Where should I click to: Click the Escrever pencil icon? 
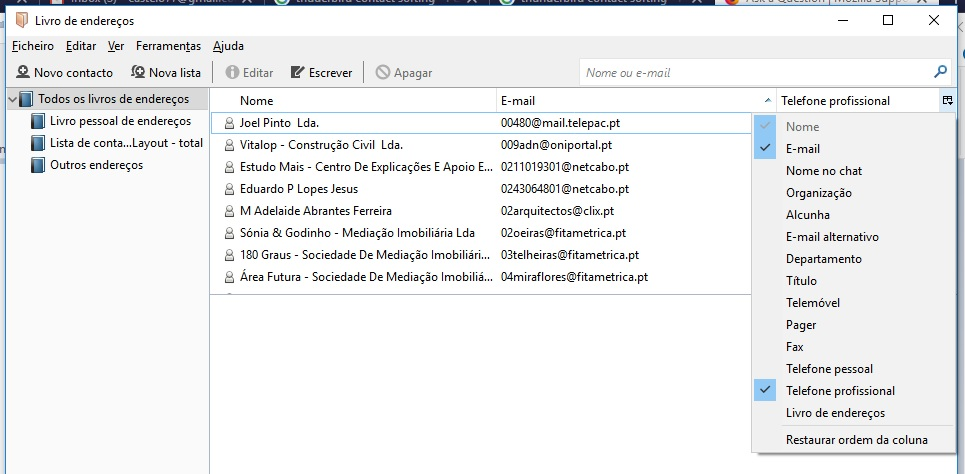297,73
